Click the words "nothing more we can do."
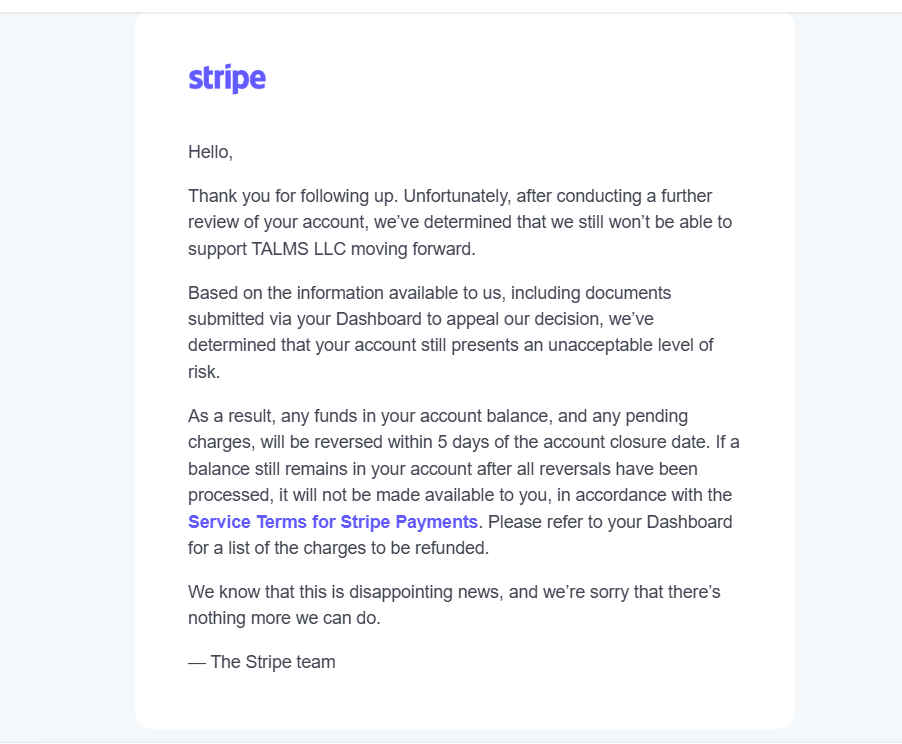Screen dimensions: 902x744 [284, 619]
